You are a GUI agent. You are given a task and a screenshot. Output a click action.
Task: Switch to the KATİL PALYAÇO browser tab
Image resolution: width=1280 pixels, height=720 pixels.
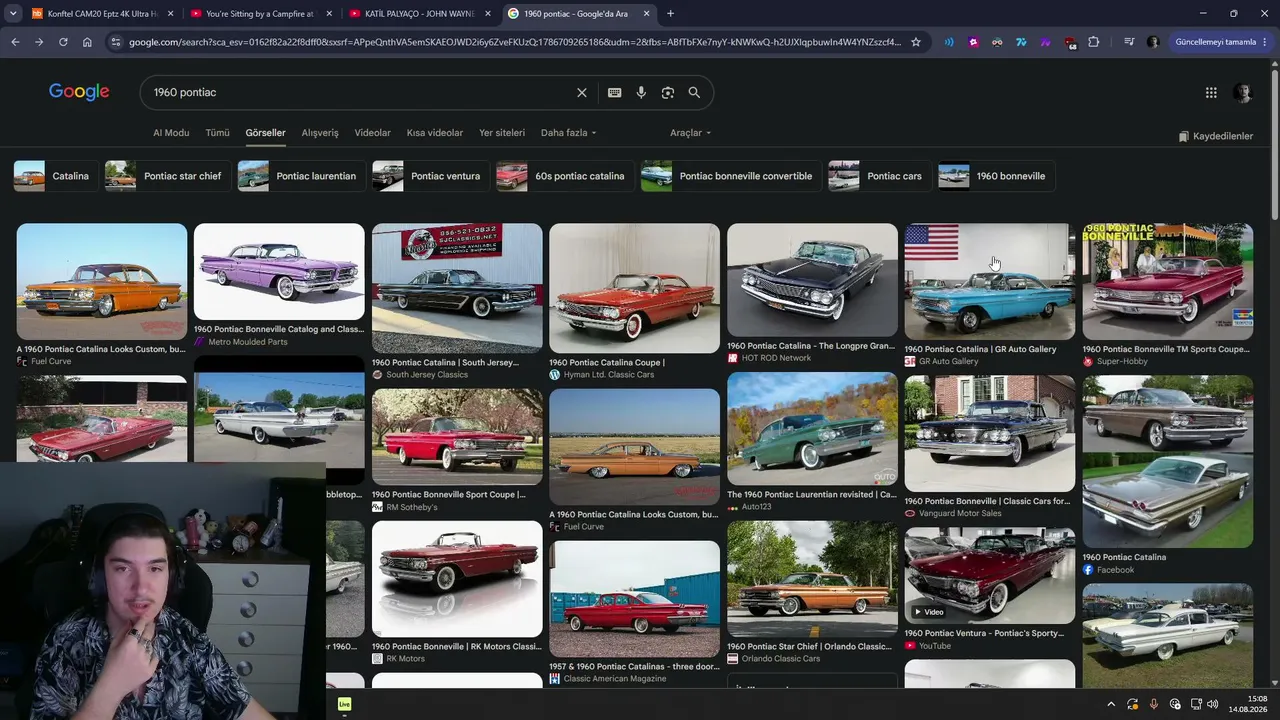tap(421, 14)
